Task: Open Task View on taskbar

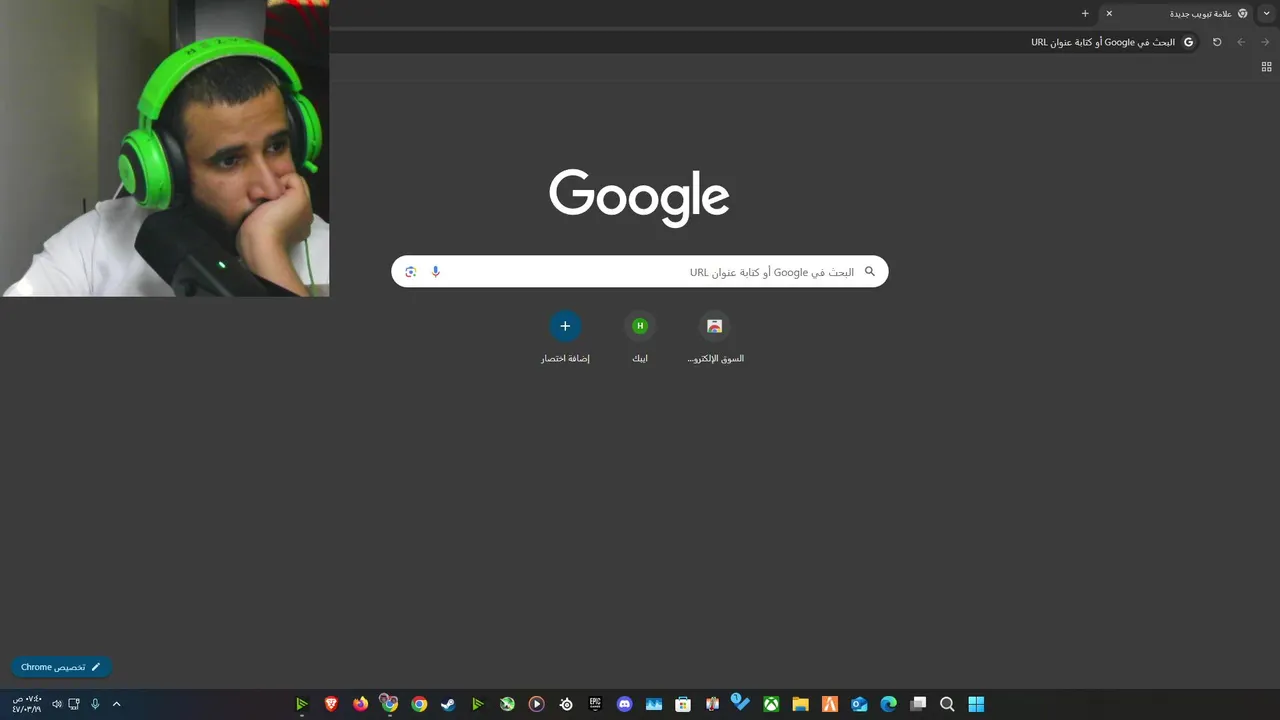Action: tap(918, 704)
